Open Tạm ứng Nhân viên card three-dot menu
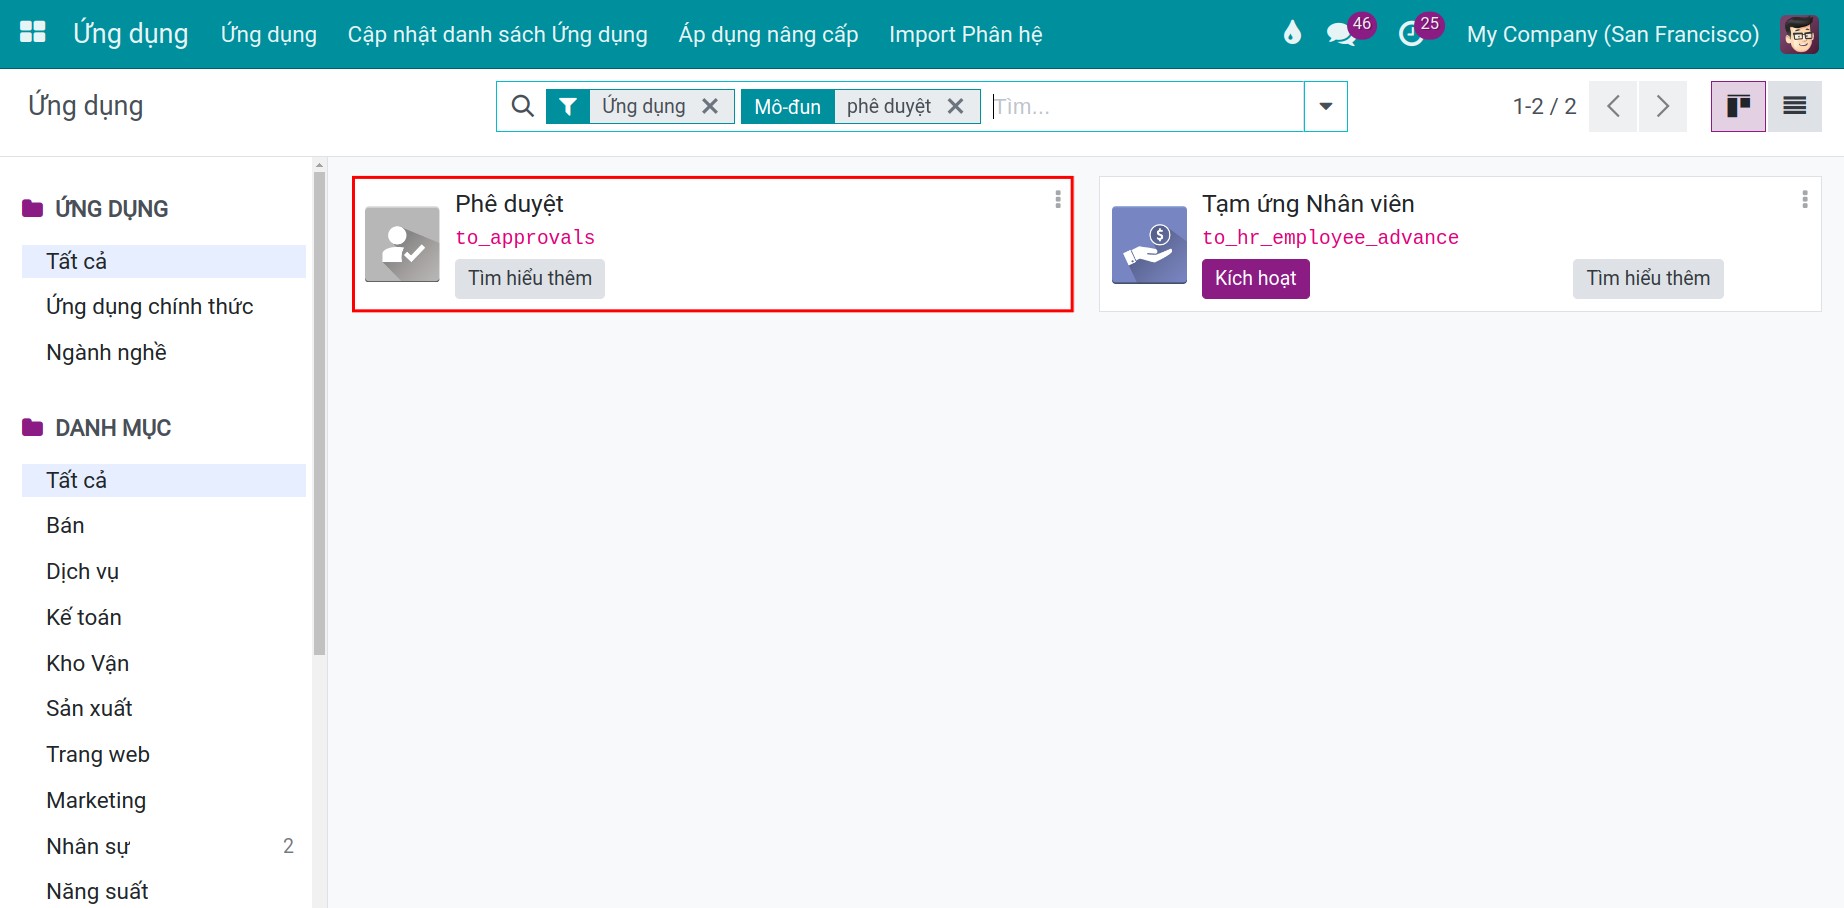Viewport: 1844px width, 908px height. tap(1805, 200)
